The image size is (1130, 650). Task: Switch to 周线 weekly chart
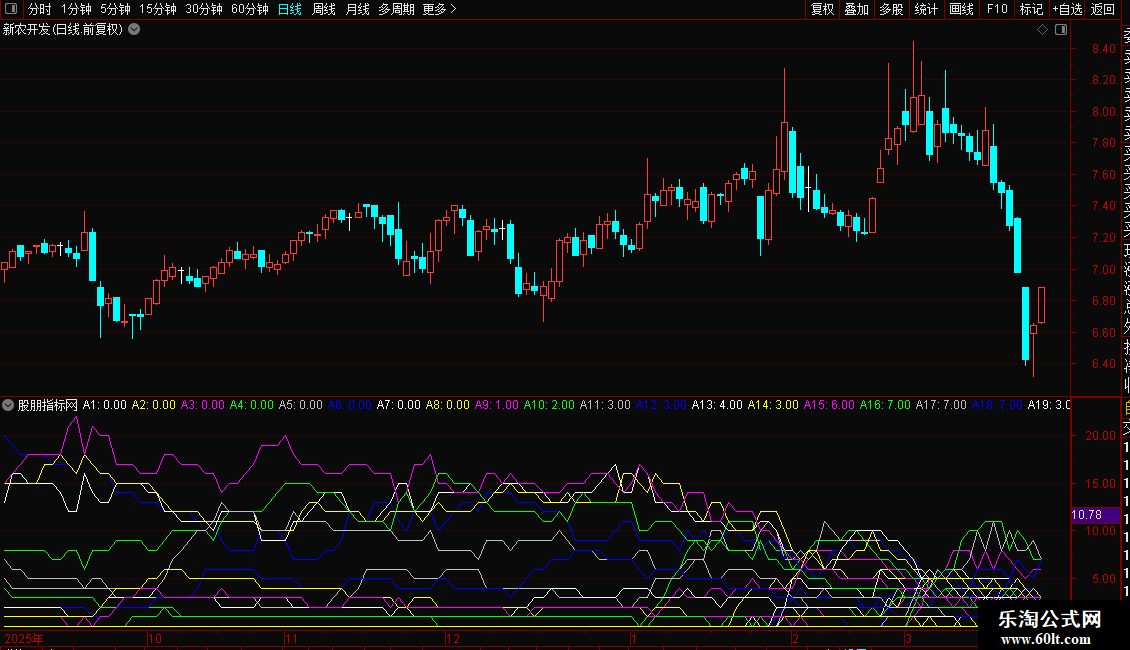324,9
